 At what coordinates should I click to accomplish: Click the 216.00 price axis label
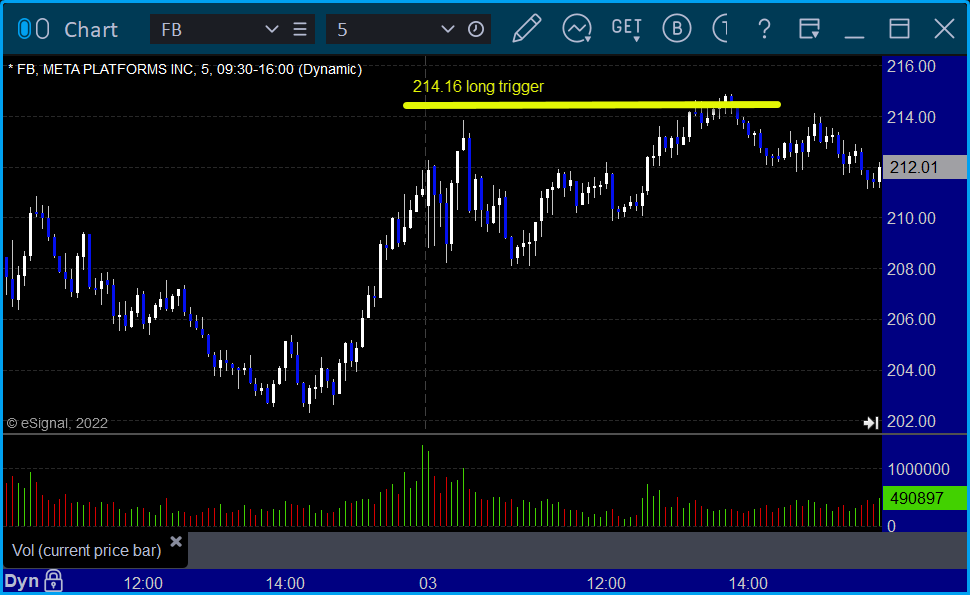click(x=911, y=66)
